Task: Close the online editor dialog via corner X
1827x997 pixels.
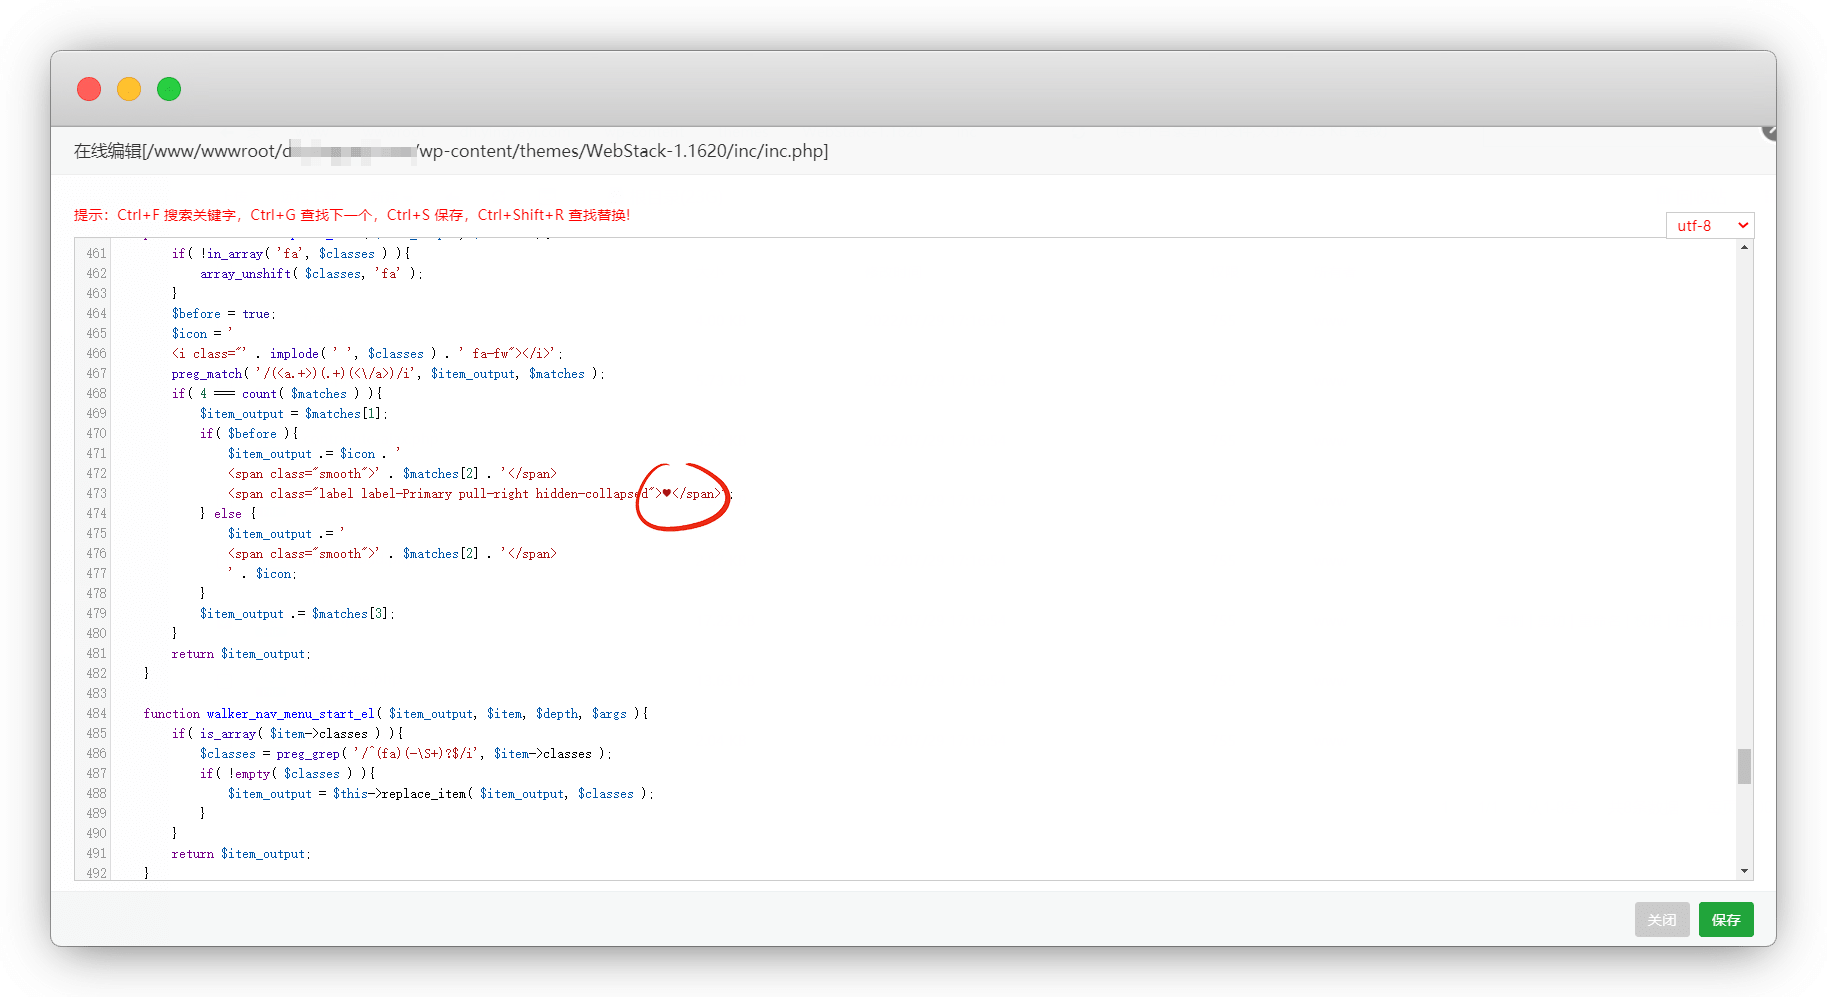Action: click(x=1769, y=132)
